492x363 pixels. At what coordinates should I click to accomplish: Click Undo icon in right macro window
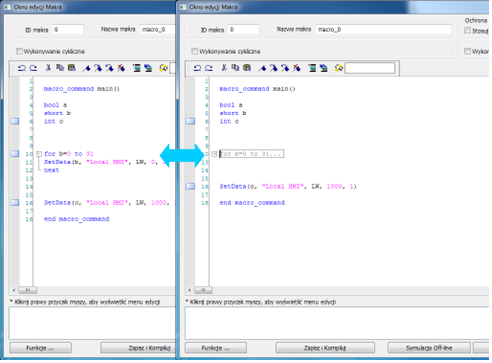coord(197,68)
